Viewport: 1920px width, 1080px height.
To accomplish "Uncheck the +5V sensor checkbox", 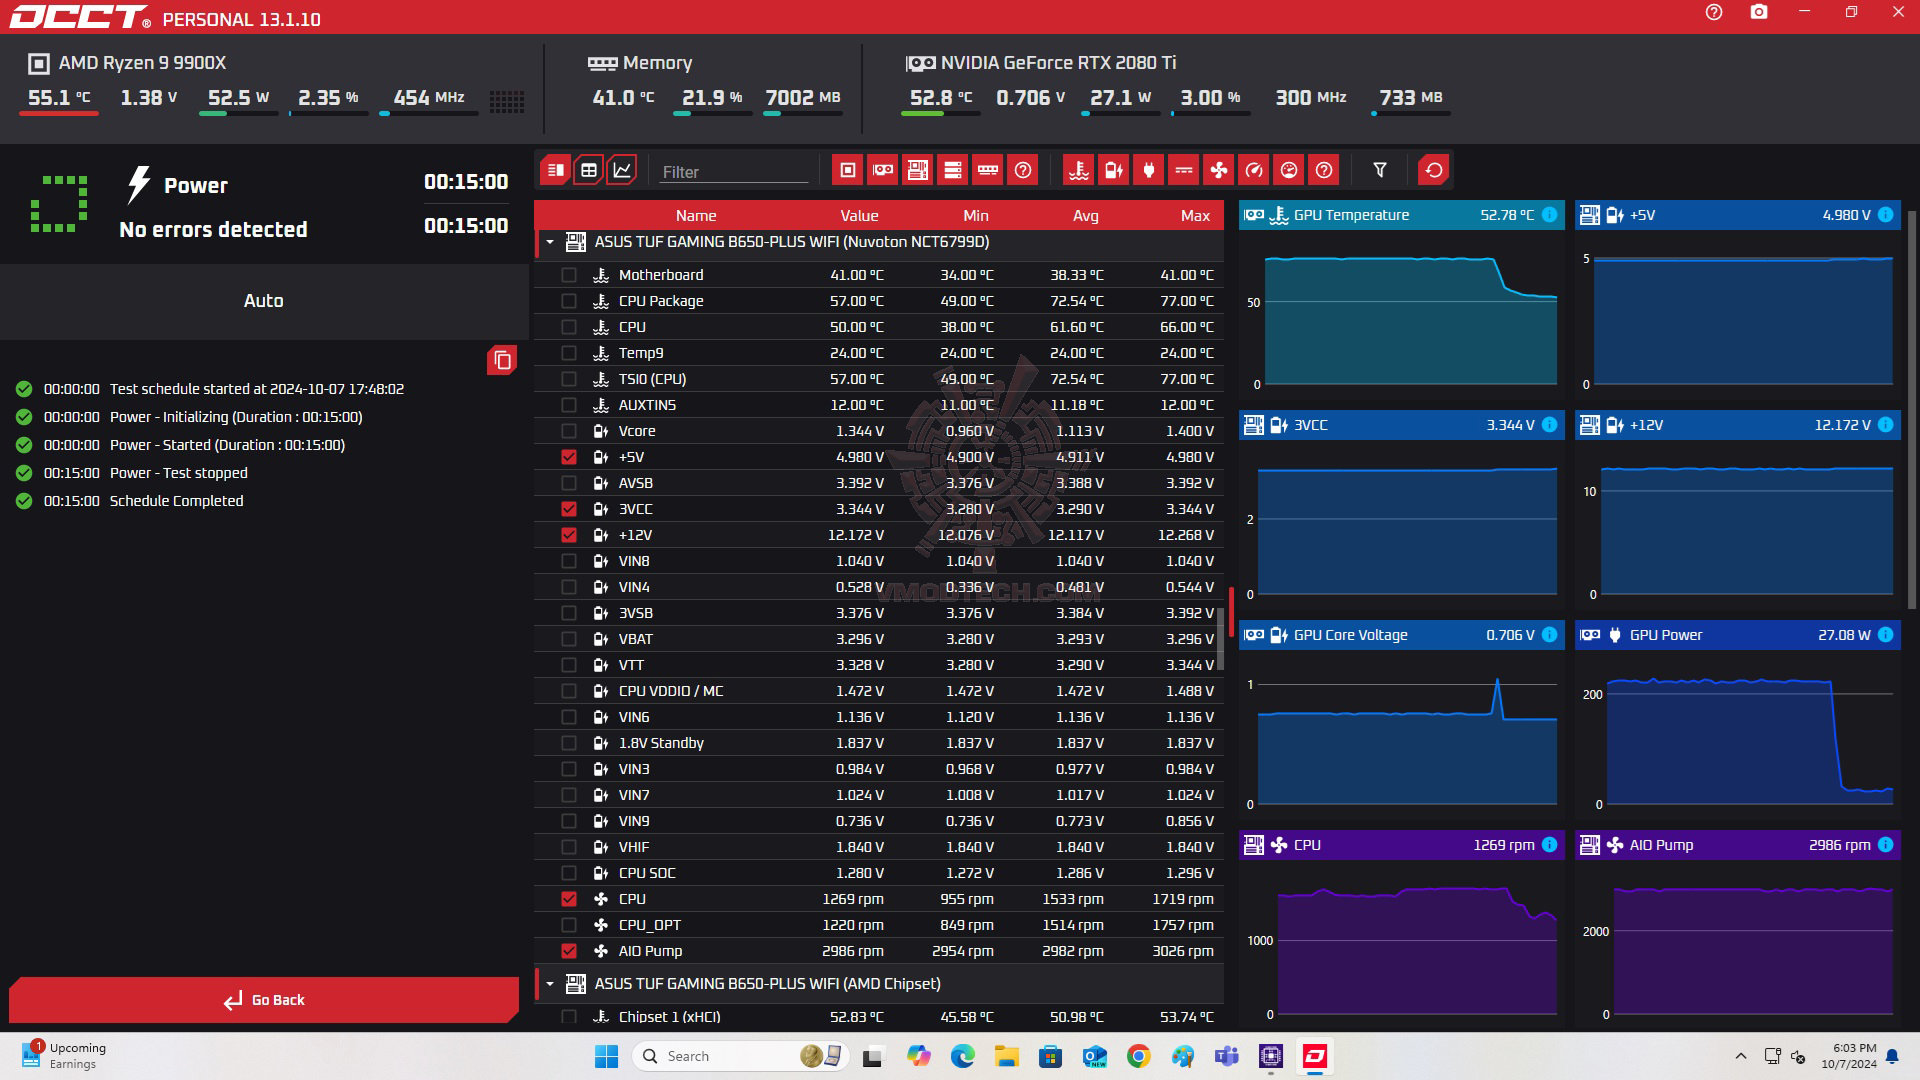I will [x=569, y=457].
